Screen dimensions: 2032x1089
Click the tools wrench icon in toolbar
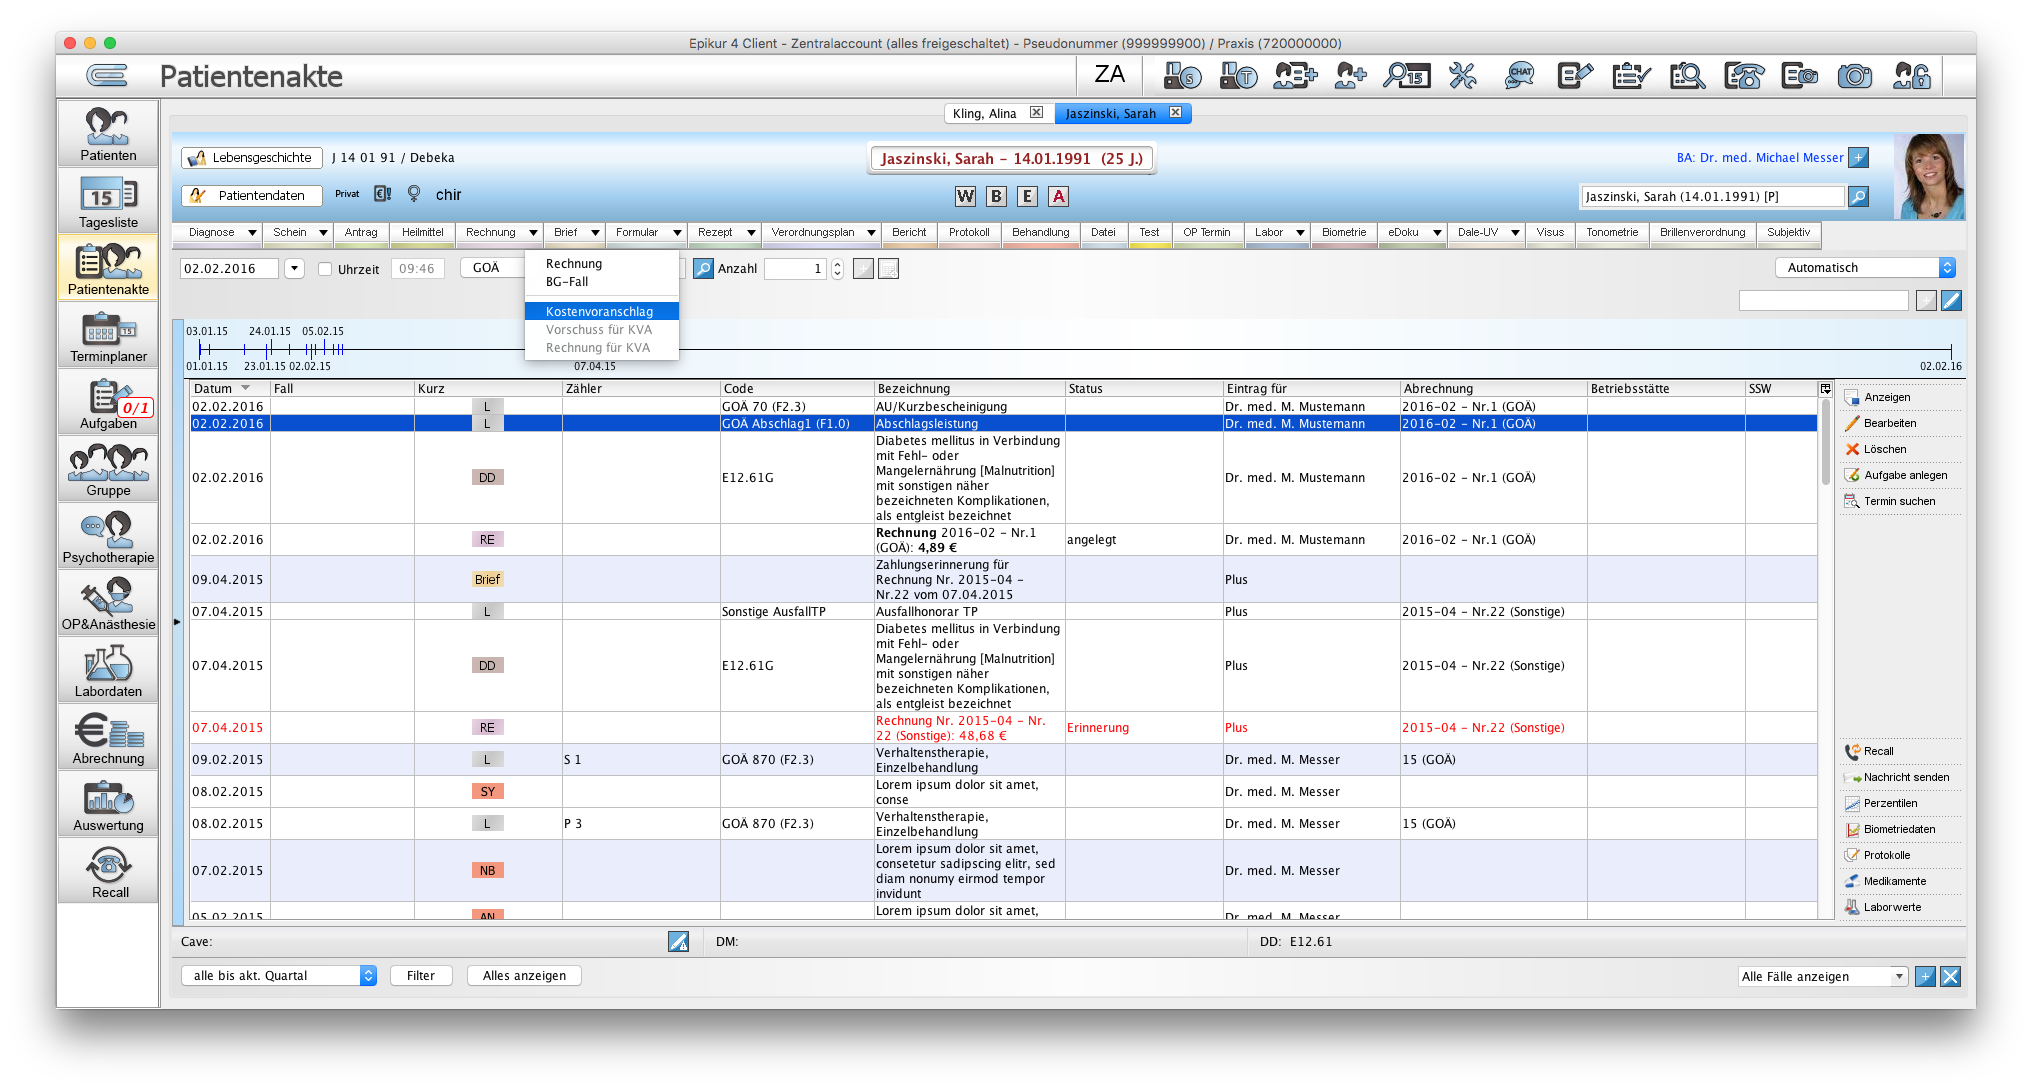[1462, 76]
